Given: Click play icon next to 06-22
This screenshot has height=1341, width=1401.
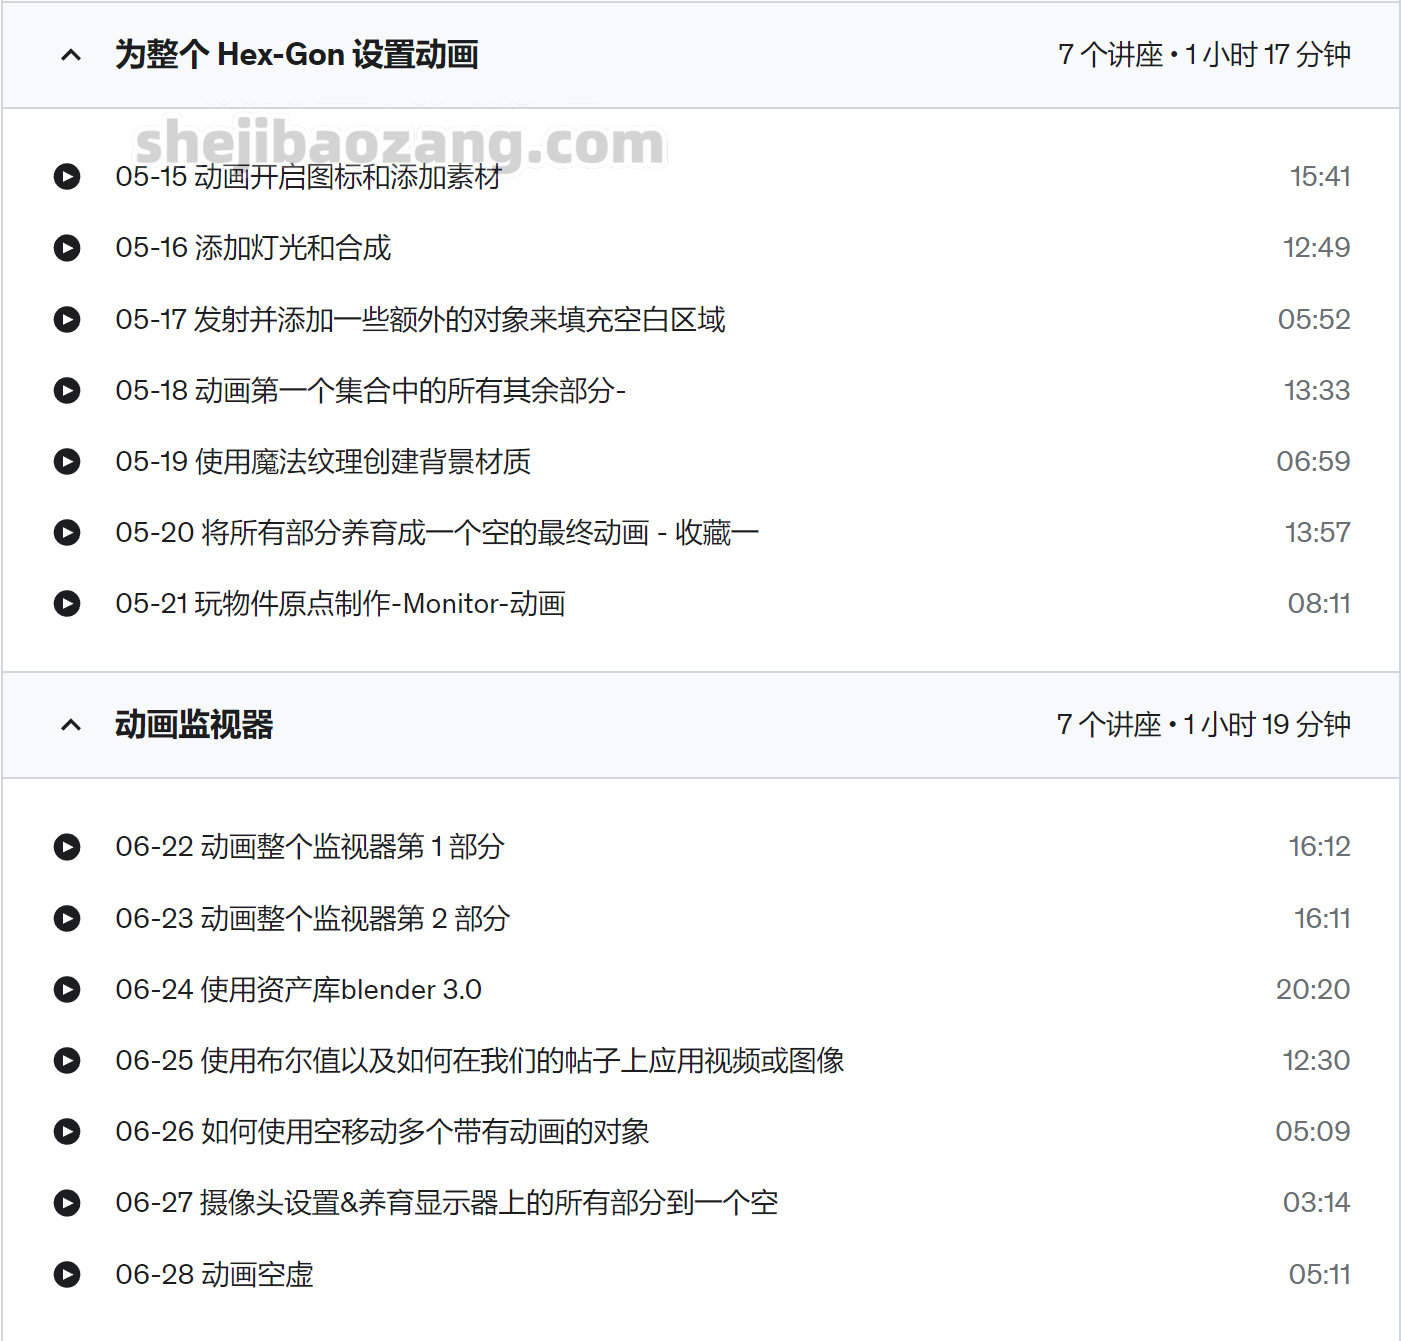Looking at the screenshot, I should coord(67,847).
